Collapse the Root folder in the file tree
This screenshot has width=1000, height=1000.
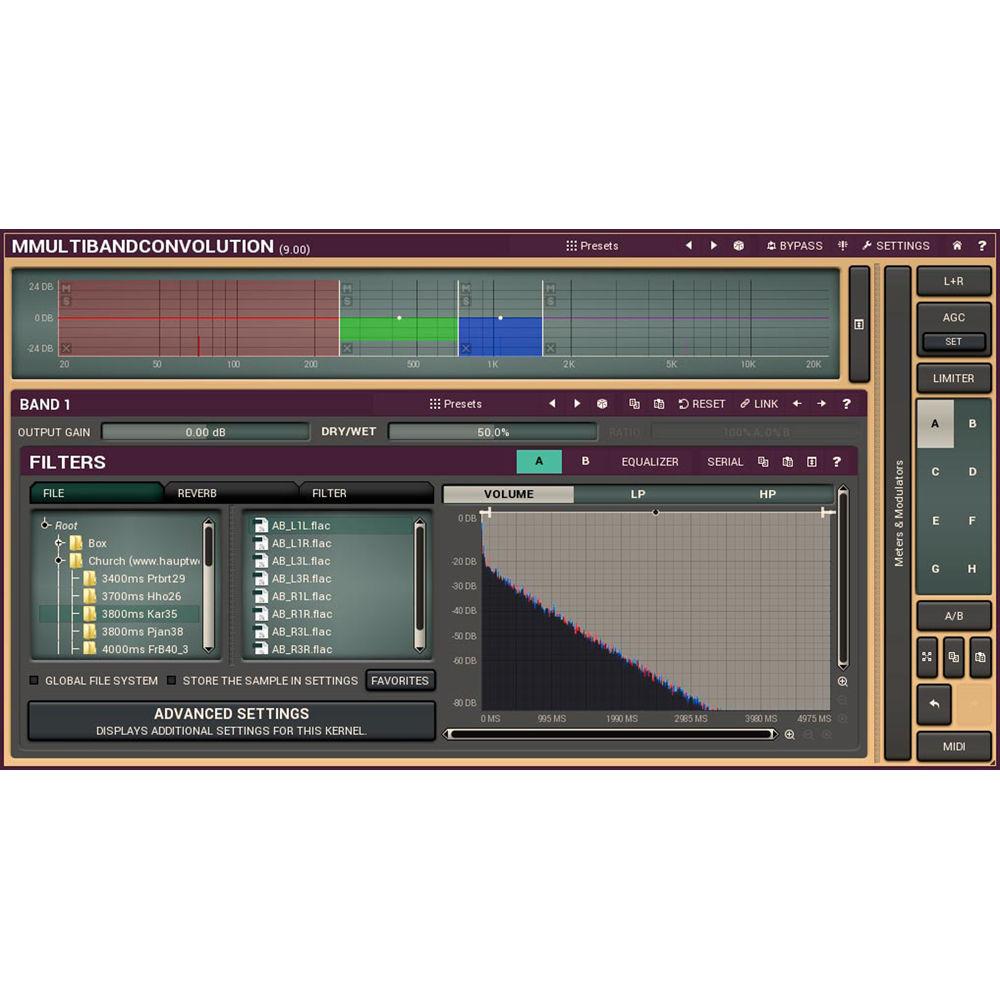(45, 525)
